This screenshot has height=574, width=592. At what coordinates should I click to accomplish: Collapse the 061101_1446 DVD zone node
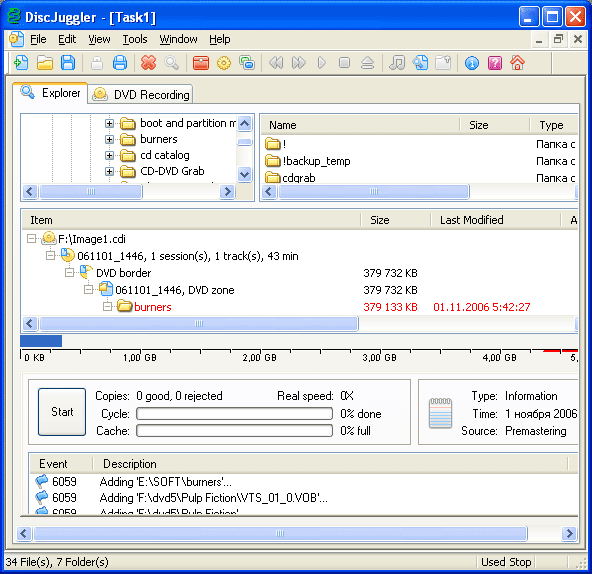[x=88, y=290]
